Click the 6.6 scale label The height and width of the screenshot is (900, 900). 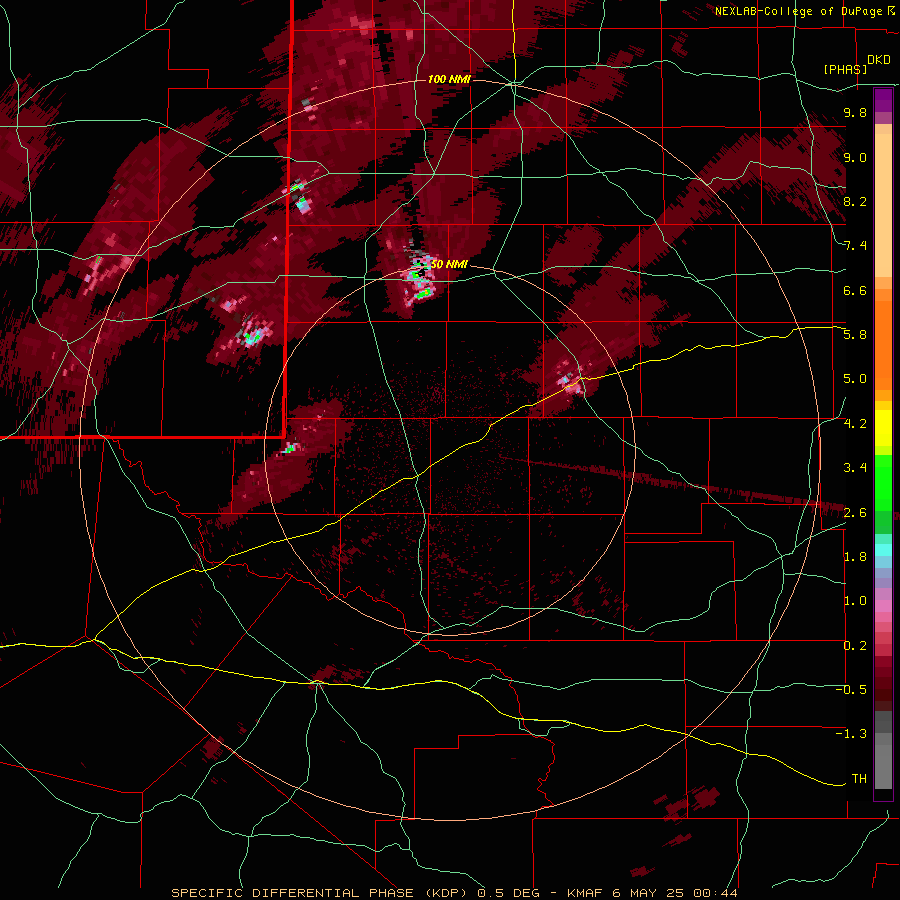(855, 290)
